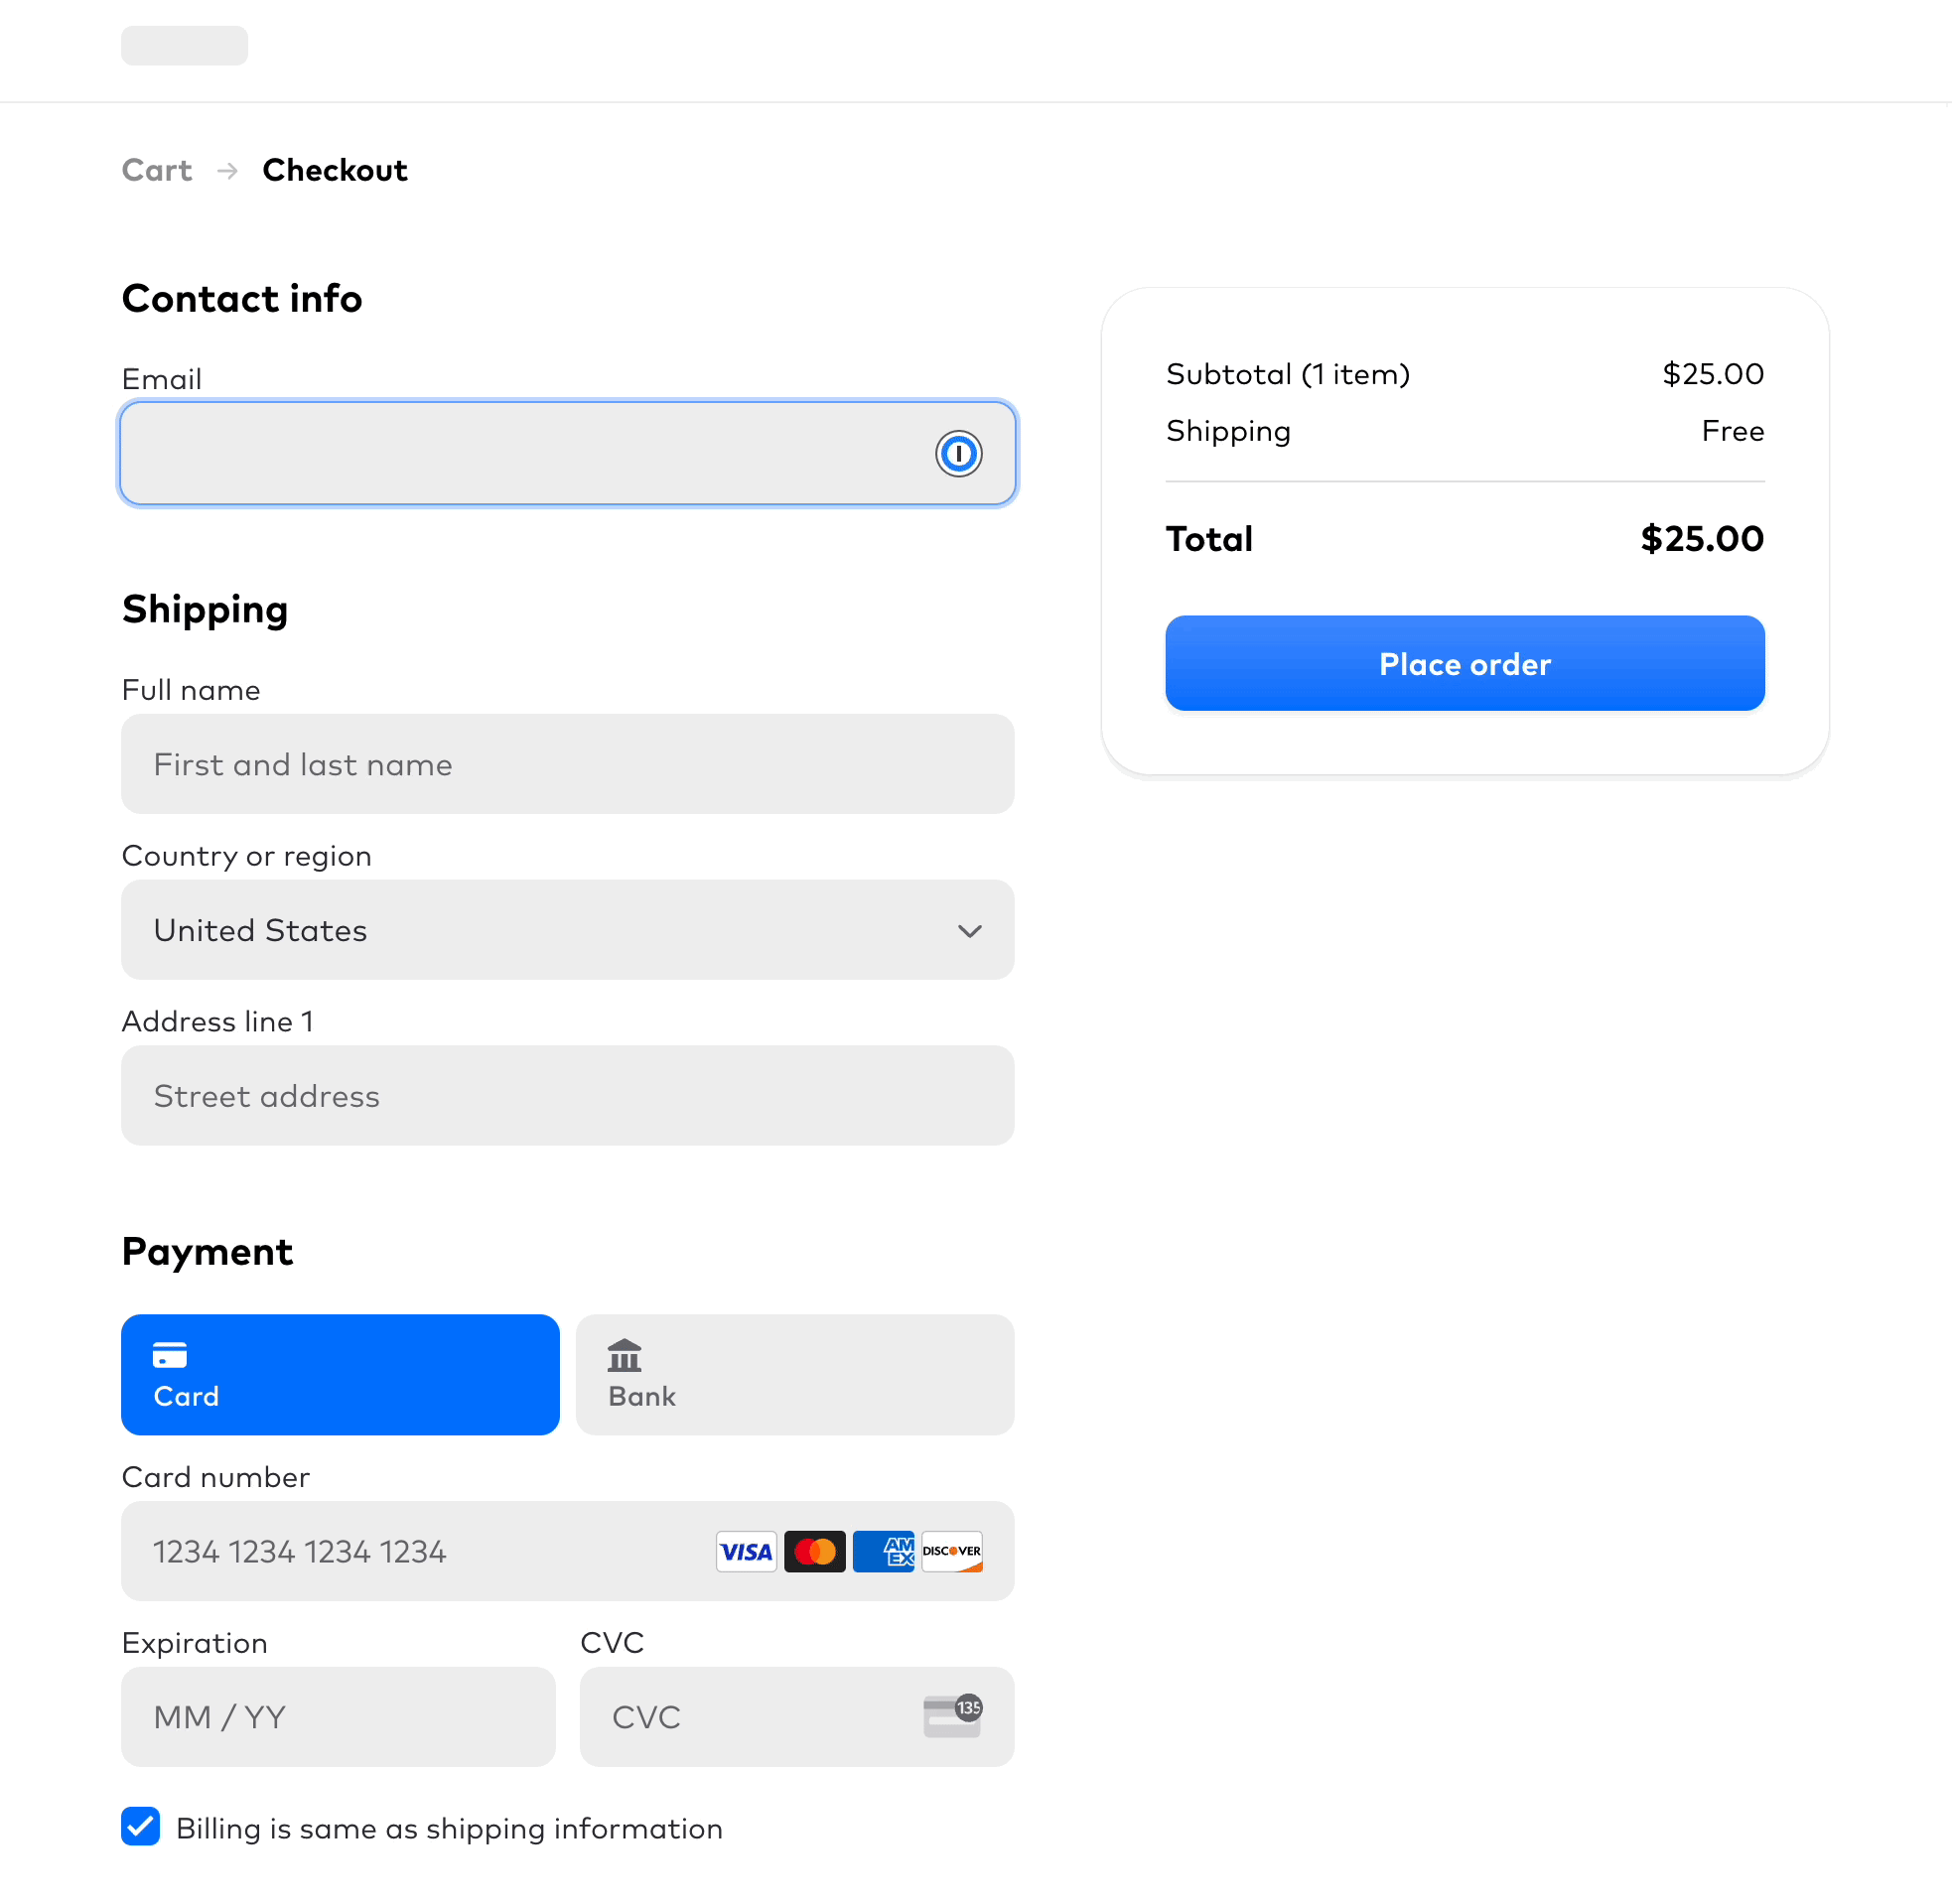Click the American Express logo
The height and width of the screenshot is (1904, 1952).
pyautogui.click(x=884, y=1551)
